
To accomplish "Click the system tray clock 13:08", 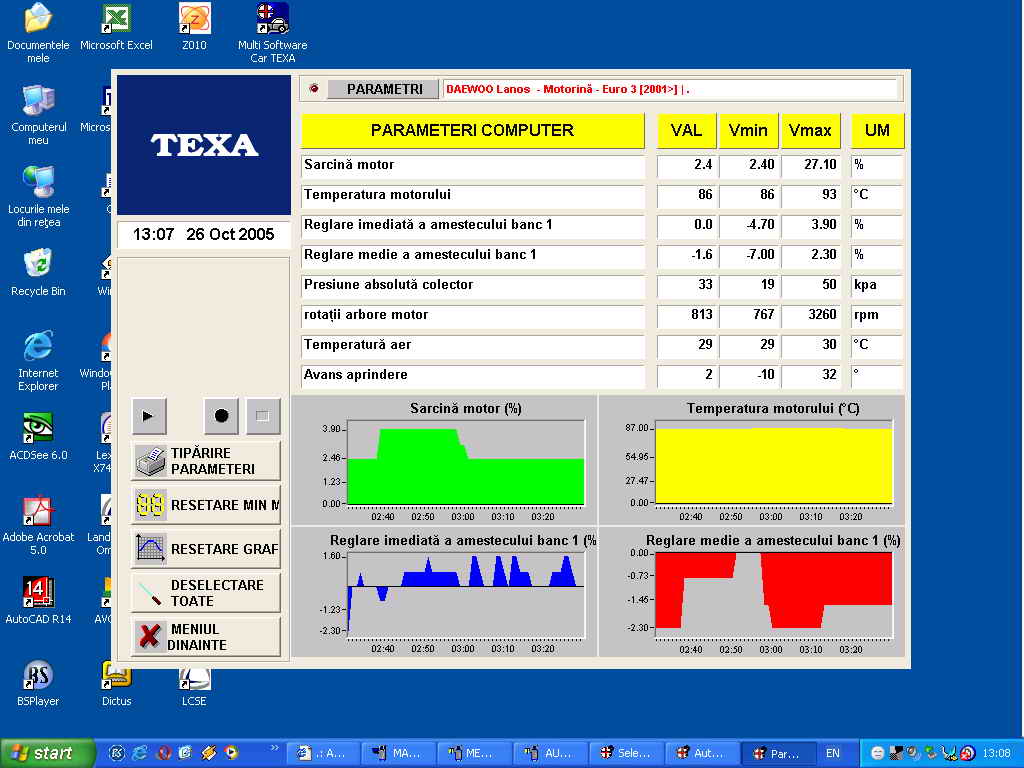I will pos(996,754).
